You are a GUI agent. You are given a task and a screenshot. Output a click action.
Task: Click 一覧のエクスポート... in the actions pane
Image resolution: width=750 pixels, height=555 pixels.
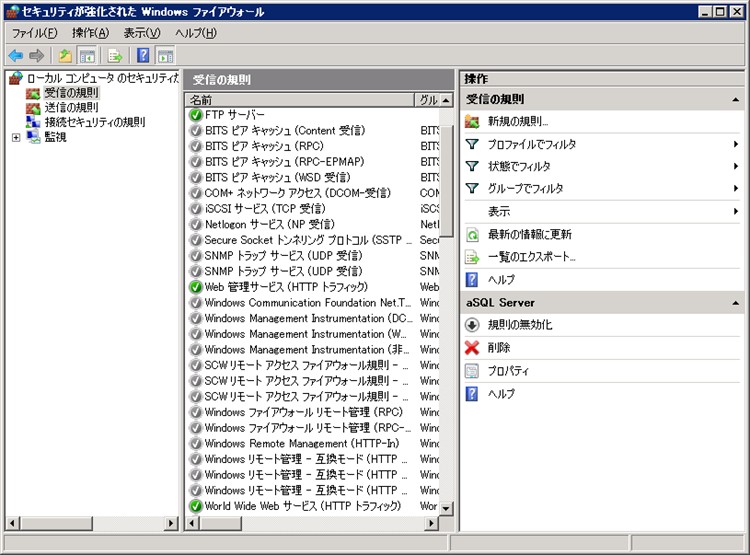point(531,257)
